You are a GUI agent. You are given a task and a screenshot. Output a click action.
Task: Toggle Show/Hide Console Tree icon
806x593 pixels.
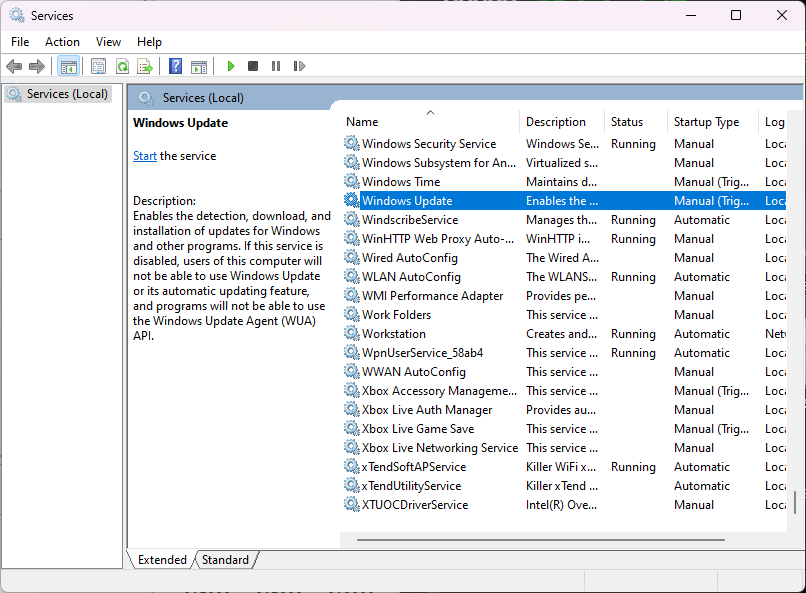point(68,66)
